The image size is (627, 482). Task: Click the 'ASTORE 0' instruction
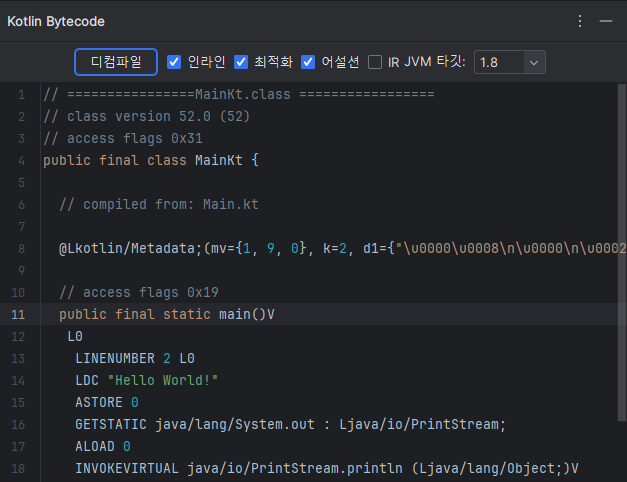coord(107,402)
